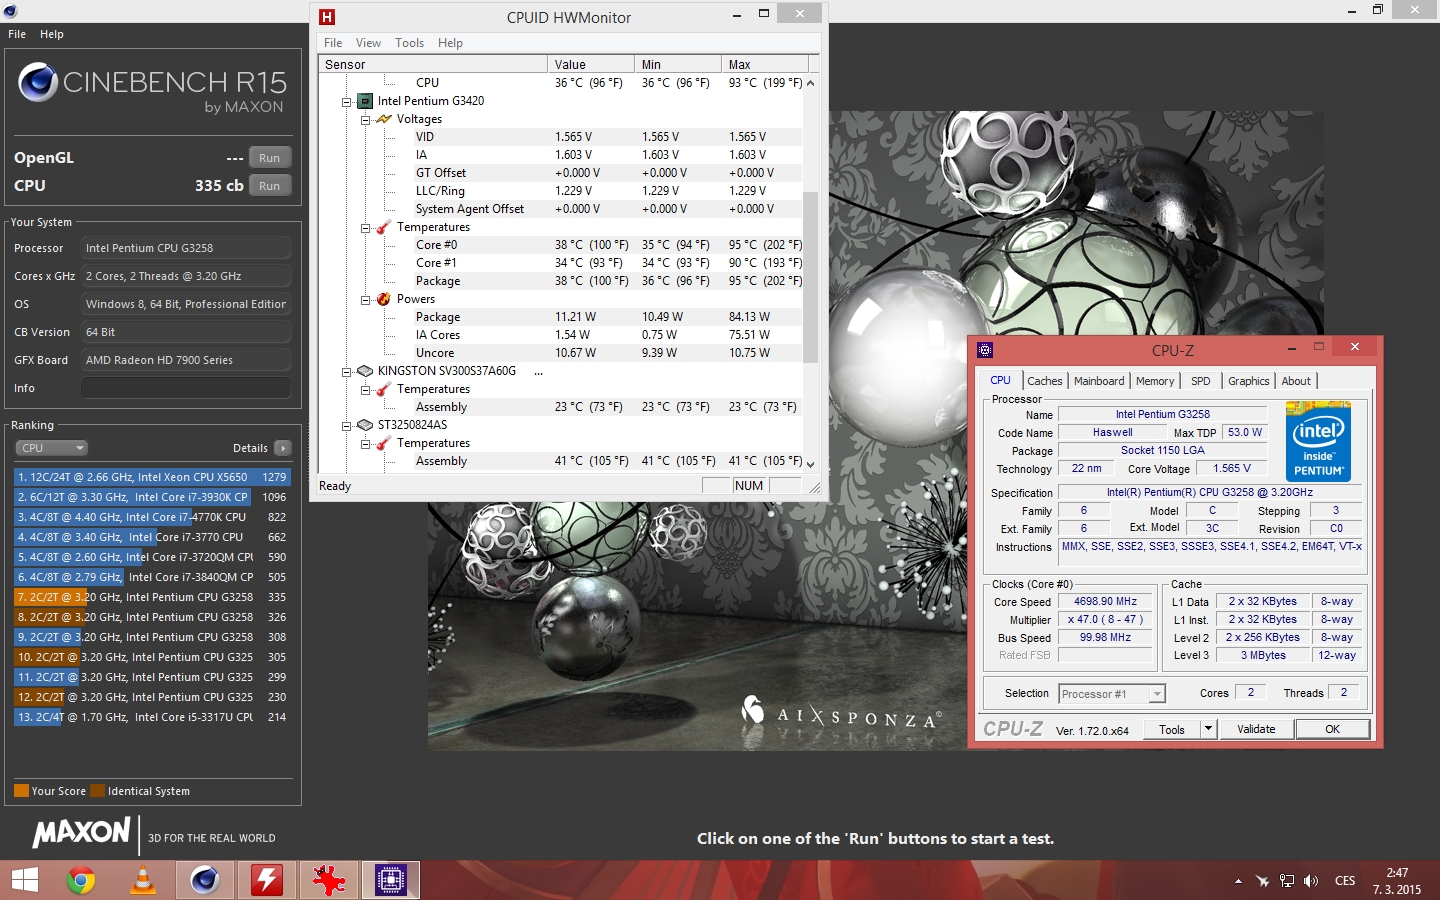Open the View menu in HWMonitor
Screen dimensions: 1440x900
pyautogui.click(x=368, y=43)
